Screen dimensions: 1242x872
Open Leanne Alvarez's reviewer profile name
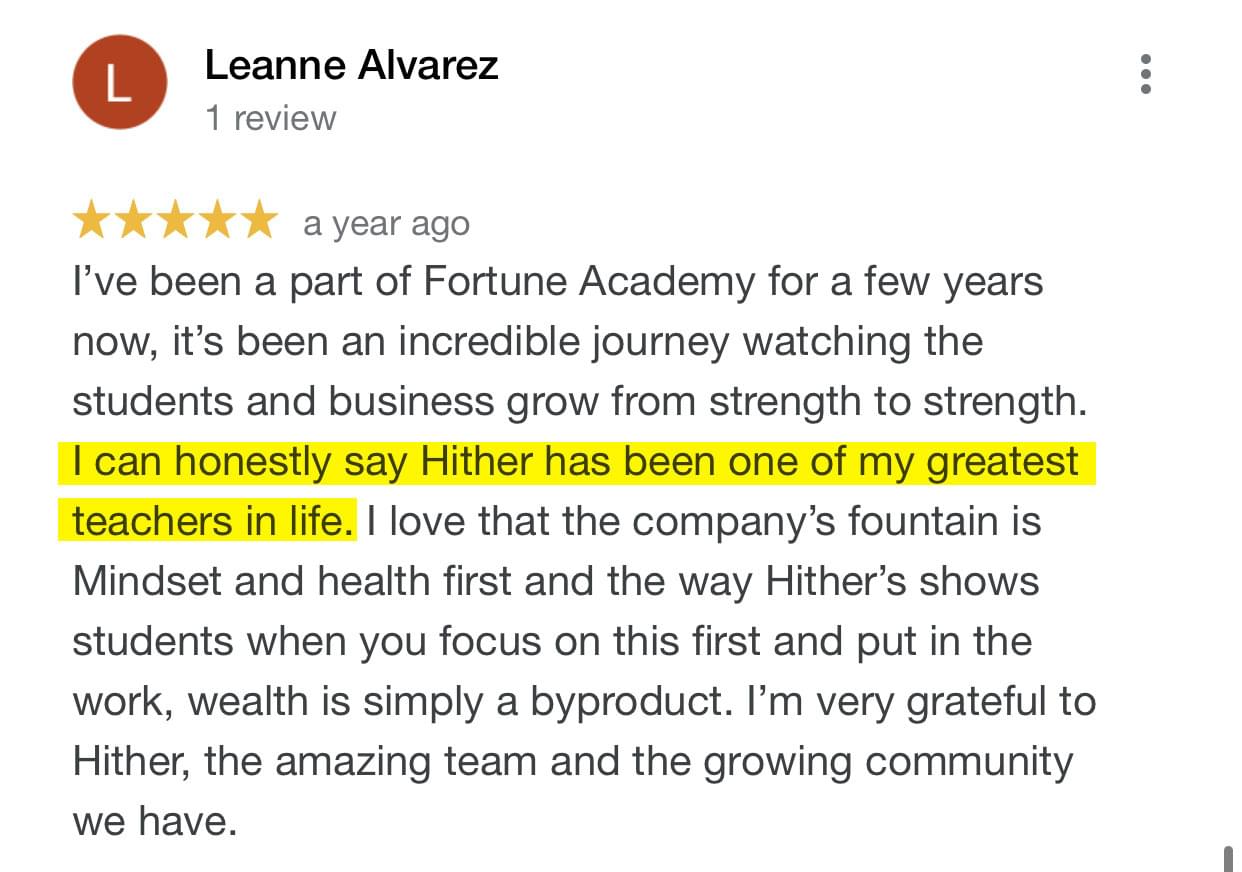[x=351, y=66]
